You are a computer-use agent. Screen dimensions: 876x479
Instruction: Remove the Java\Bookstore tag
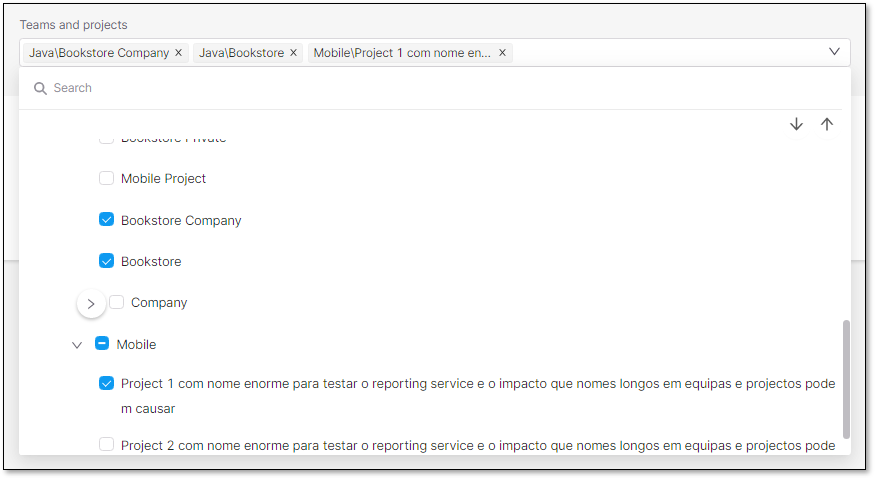[x=293, y=53]
